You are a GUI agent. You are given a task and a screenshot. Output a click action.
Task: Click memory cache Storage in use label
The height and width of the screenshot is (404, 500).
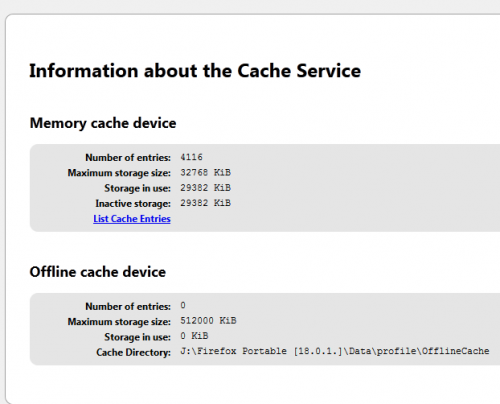click(x=137, y=188)
